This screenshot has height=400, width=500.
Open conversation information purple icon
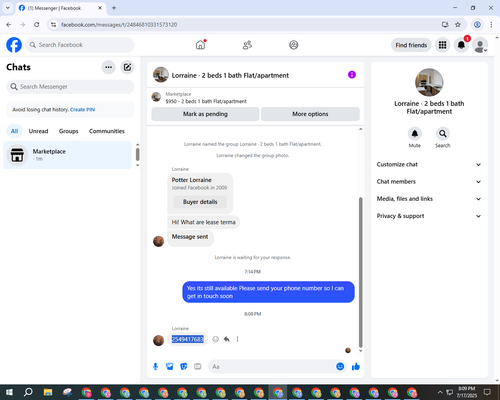(352, 75)
